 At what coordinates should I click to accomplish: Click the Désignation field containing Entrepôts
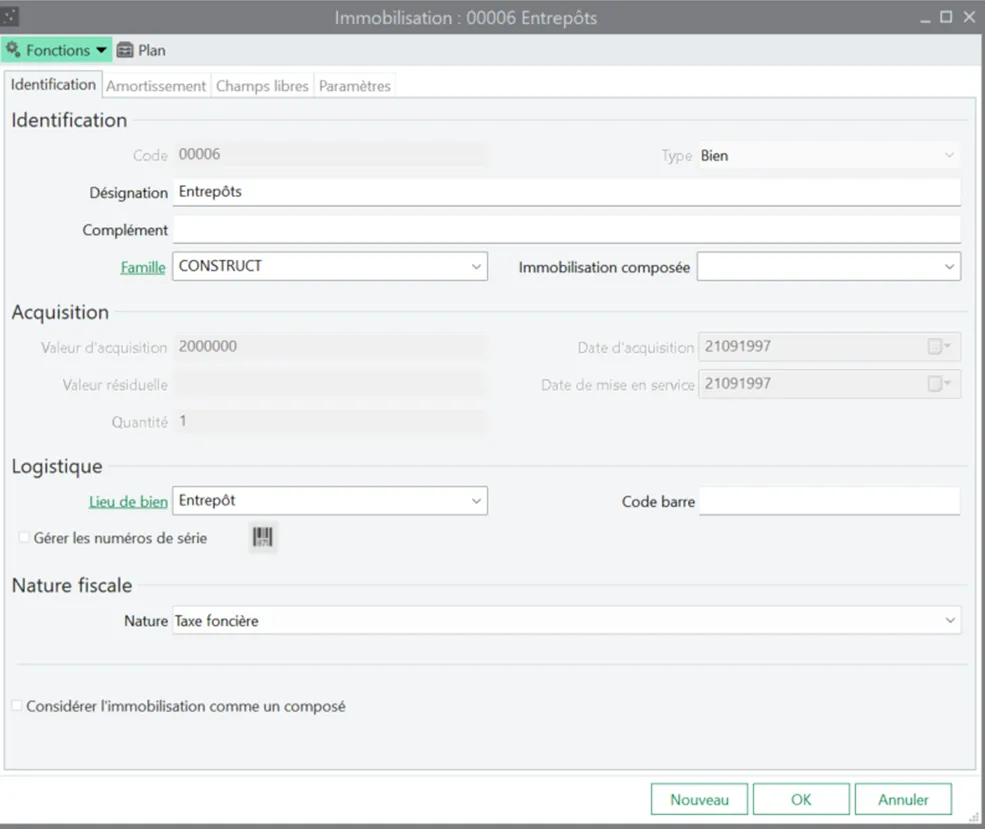click(567, 192)
